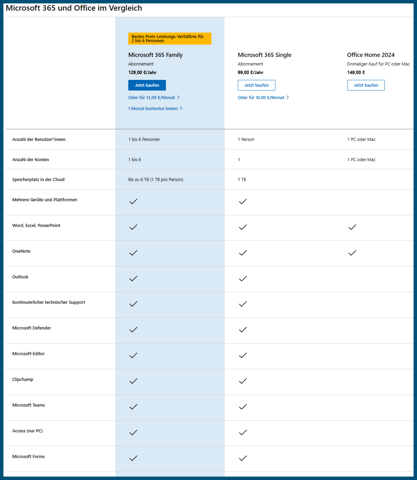The image size is (417, 480).
Task: Click Single checkmark in OneNote row
Action: (243, 253)
